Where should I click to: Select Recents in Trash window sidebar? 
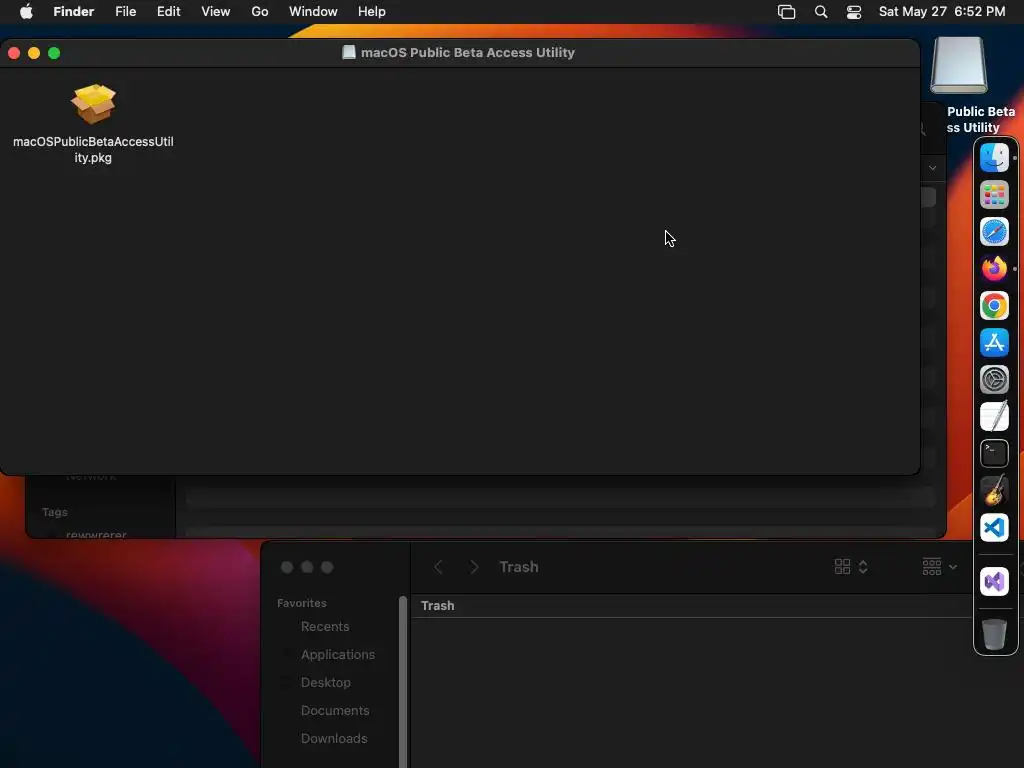click(x=325, y=626)
